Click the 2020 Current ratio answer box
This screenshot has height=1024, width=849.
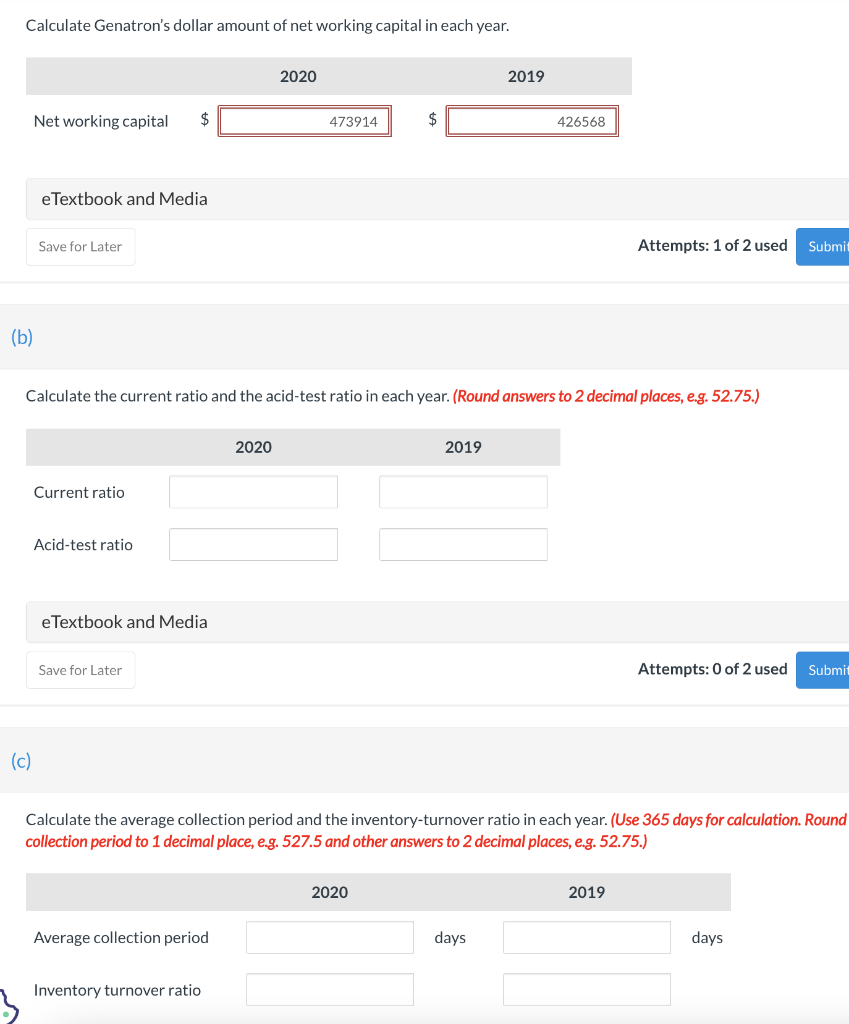click(x=253, y=491)
